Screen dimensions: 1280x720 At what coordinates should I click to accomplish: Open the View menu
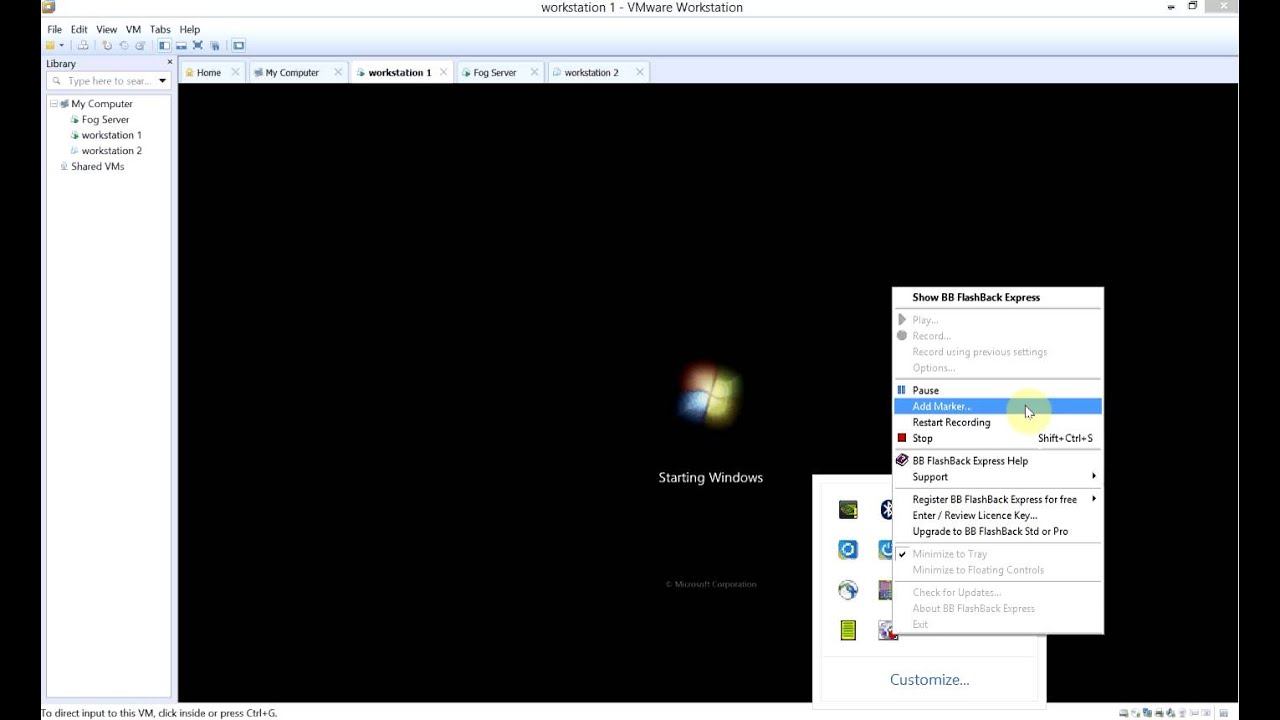tap(106, 29)
